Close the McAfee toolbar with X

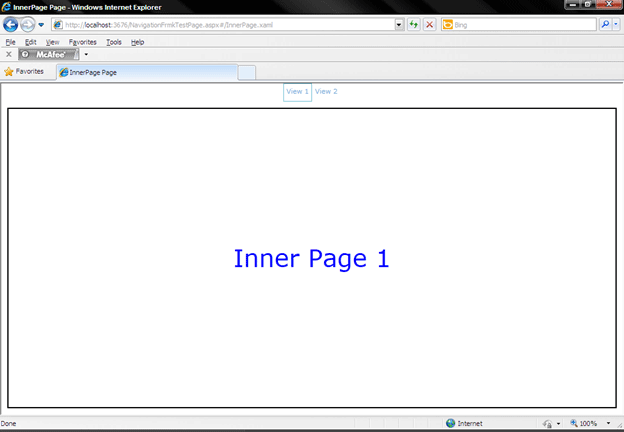coord(9,54)
